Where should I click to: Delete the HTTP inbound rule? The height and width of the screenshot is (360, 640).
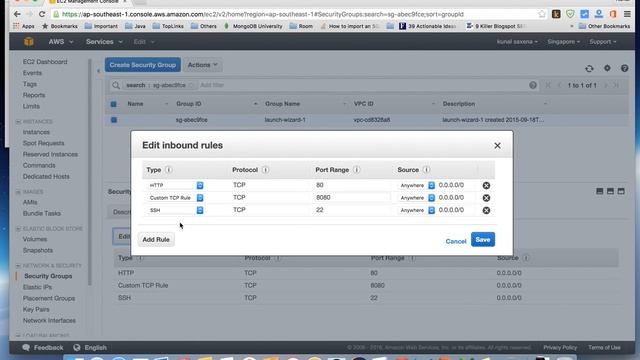pyautogui.click(x=486, y=185)
